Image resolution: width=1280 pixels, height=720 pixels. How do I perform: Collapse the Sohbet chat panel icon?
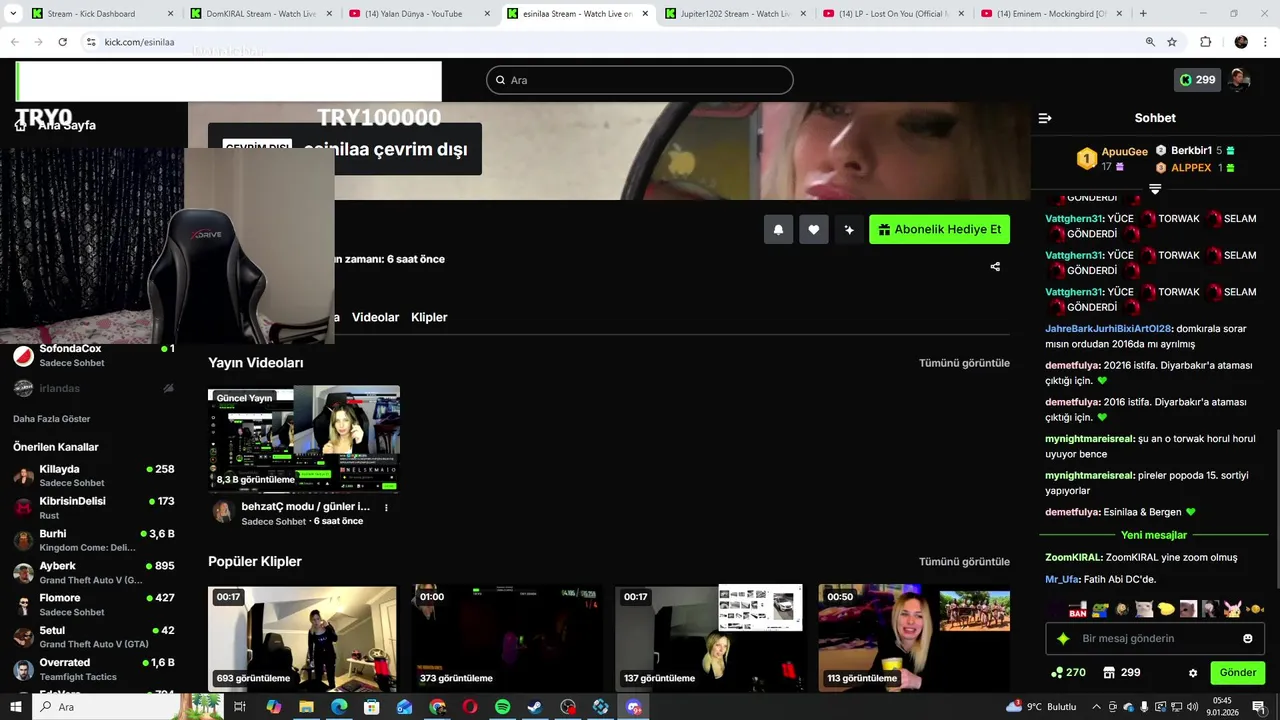1045,118
